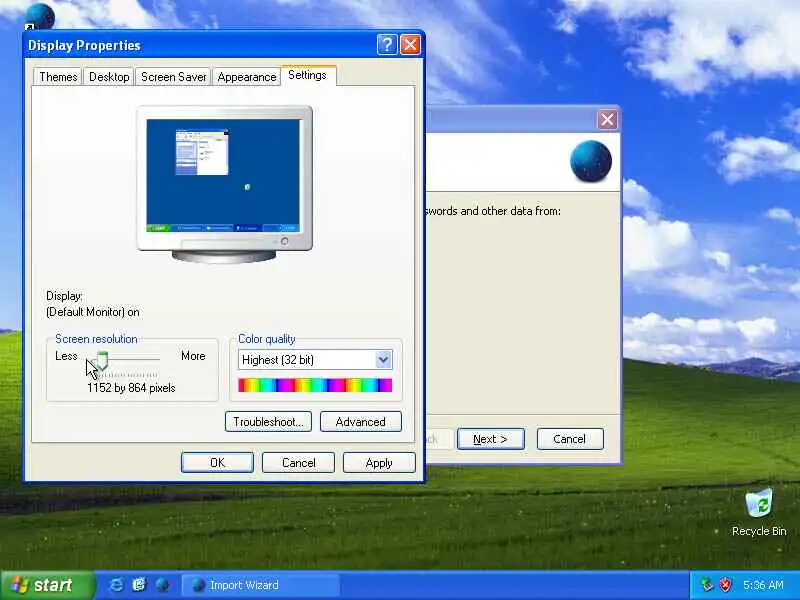Close the Display Properties dialog

[x=410, y=45]
